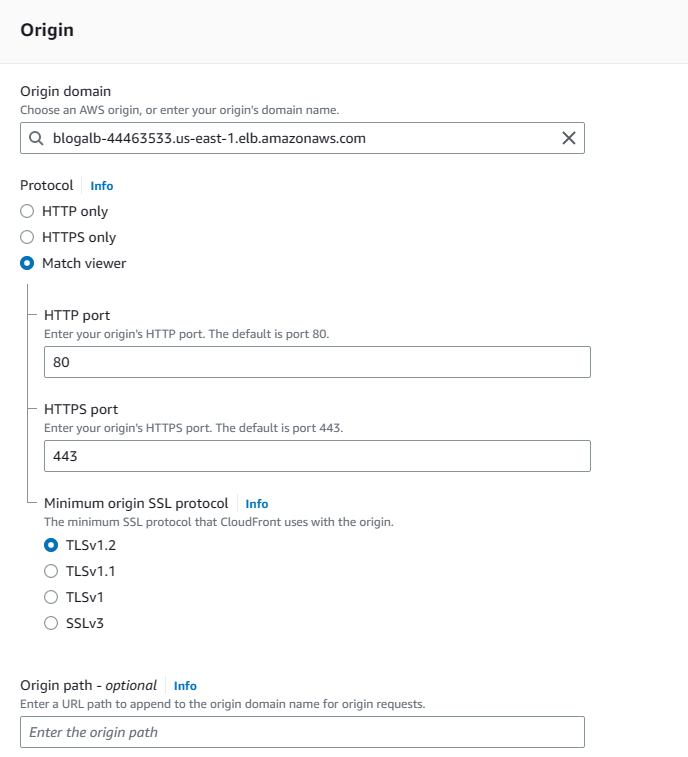The width and height of the screenshot is (688, 757).
Task: Clear the origin domain with the X icon
Action: click(x=568, y=139)
